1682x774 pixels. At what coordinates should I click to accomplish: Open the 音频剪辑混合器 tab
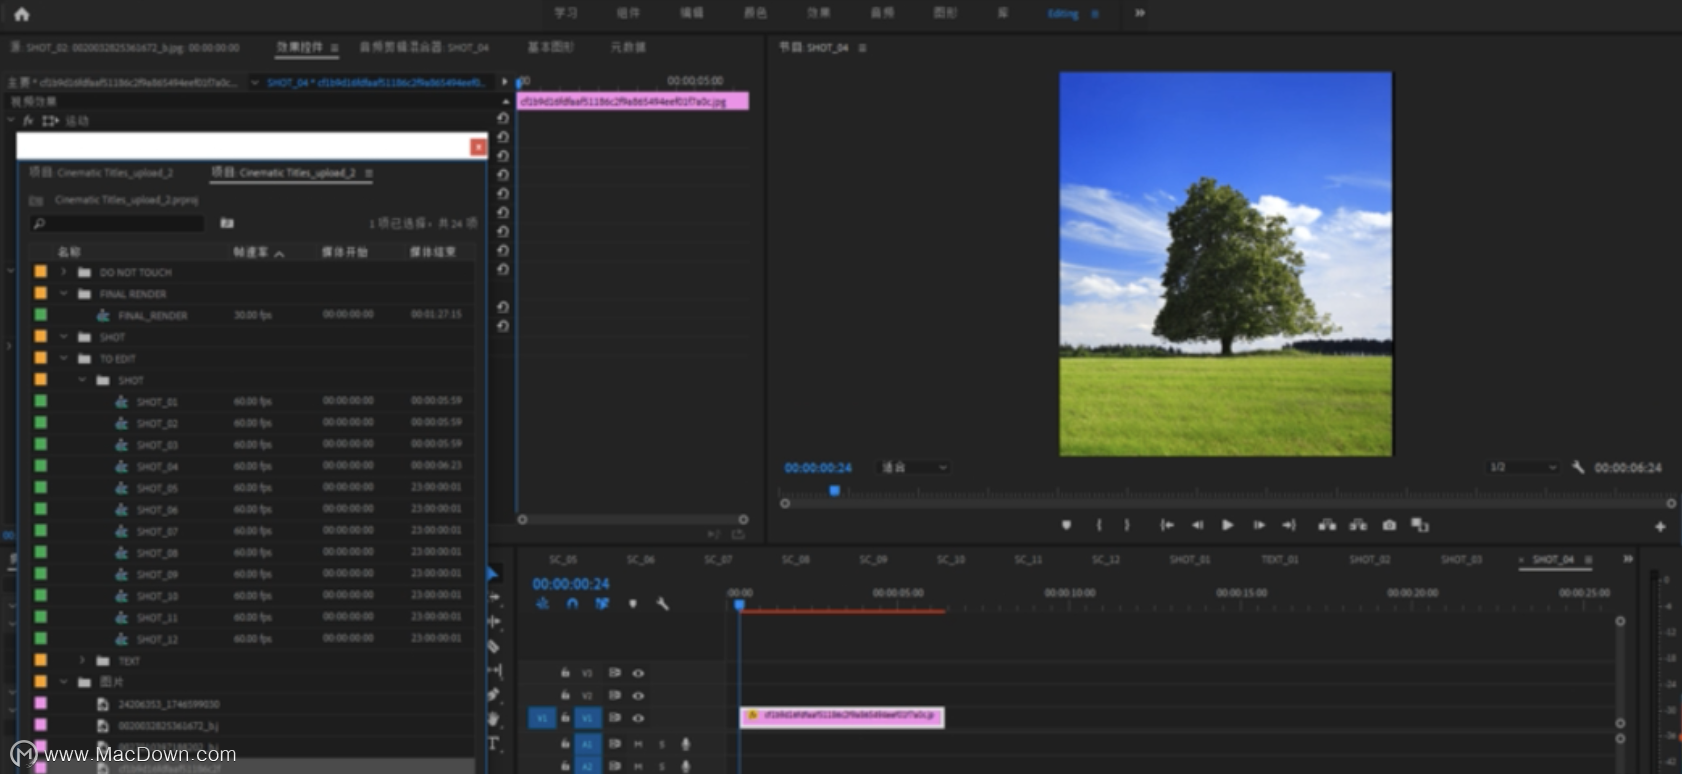(424, 47)
